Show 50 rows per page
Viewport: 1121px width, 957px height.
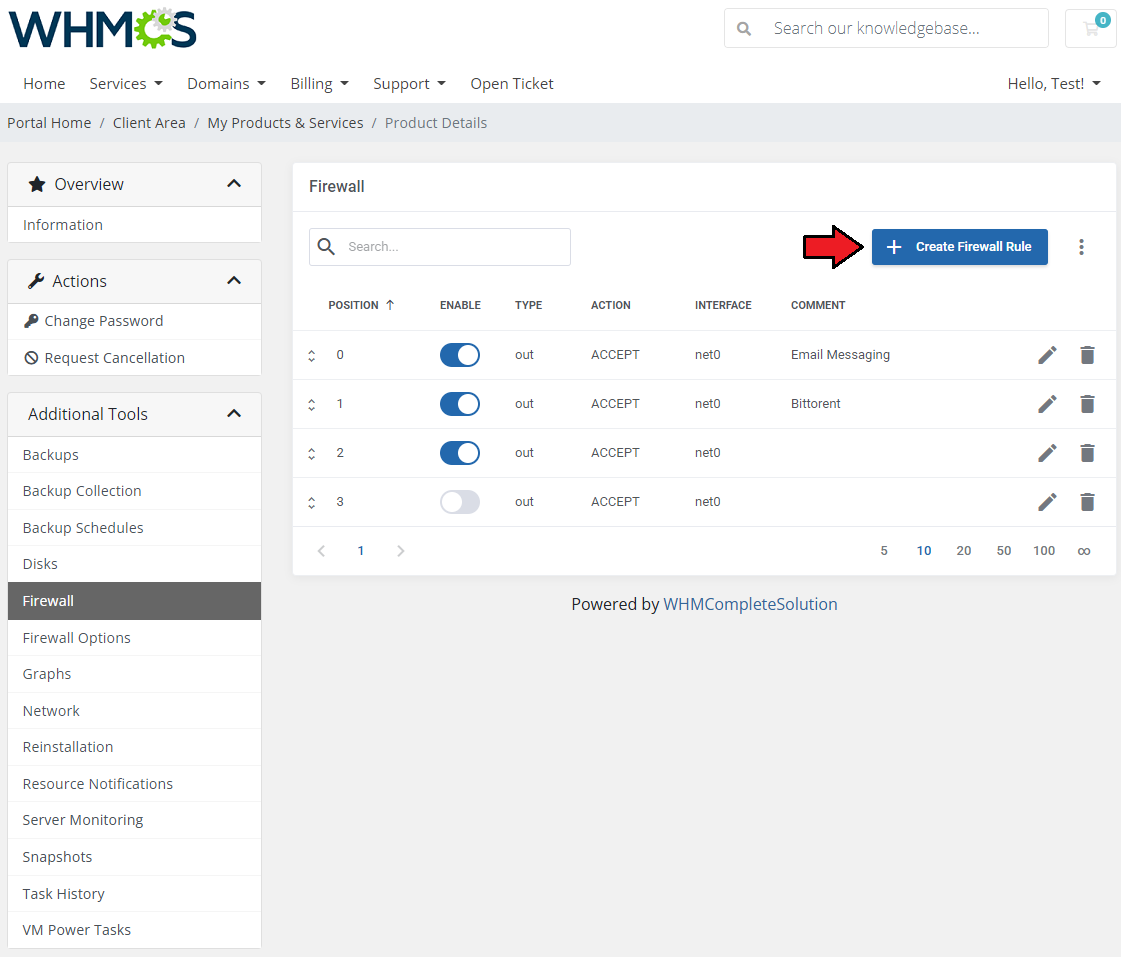[x=1004, y=551]
